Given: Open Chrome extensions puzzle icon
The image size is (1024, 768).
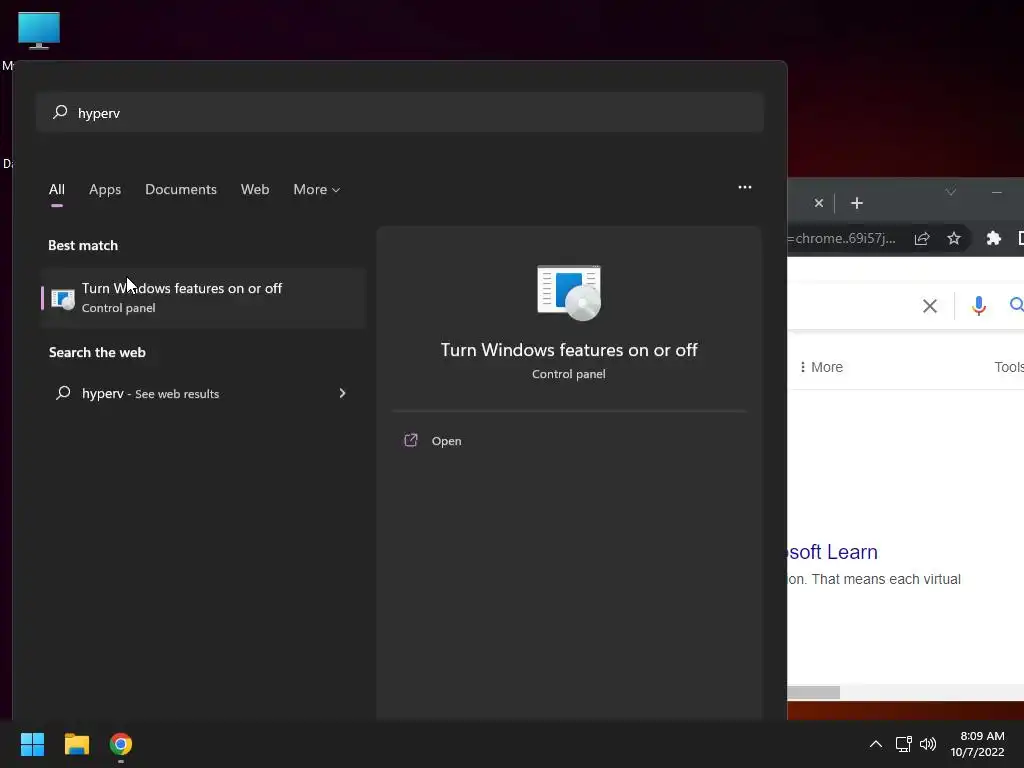Looking at the screenshot, I should tap(993, 238).
